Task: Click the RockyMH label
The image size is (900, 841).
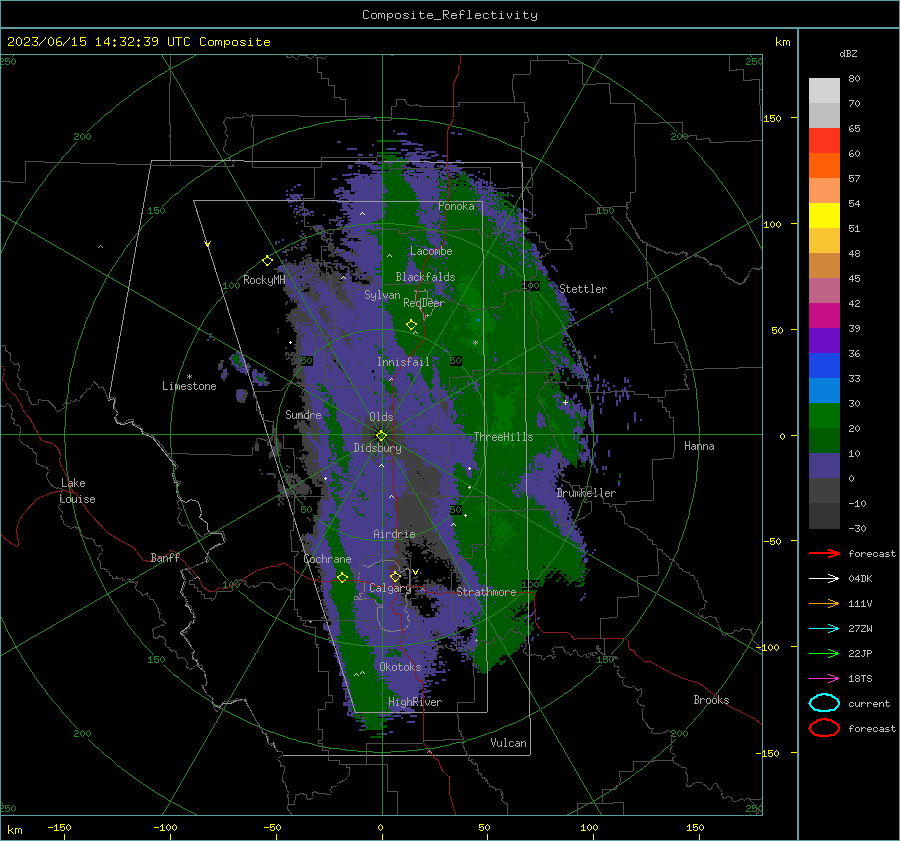Action: [x=264, y=280]
